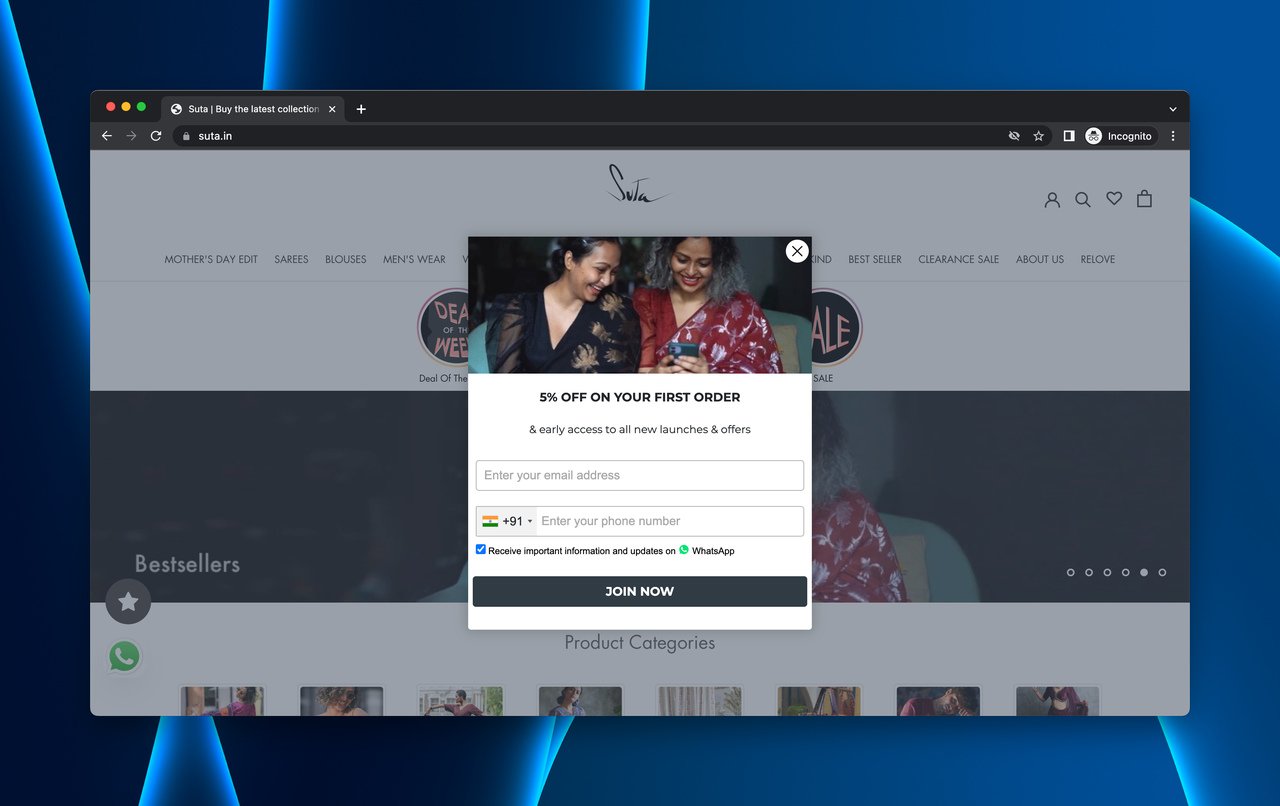
Task: Open a new tab with plus button
Action: point(361,109)
